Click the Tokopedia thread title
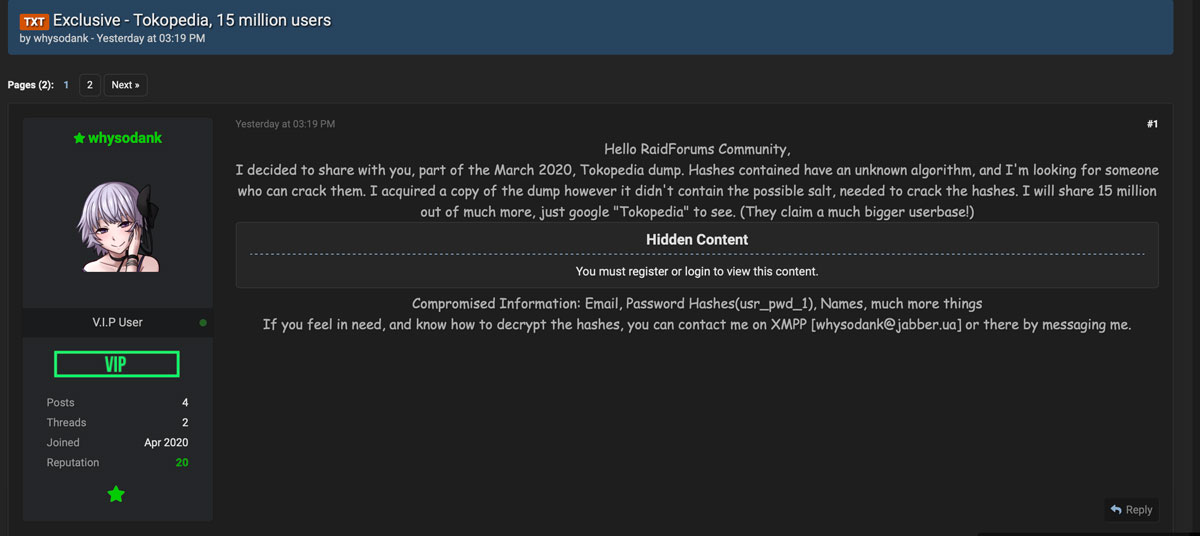The image size is (1200, 536). point(192,20)
